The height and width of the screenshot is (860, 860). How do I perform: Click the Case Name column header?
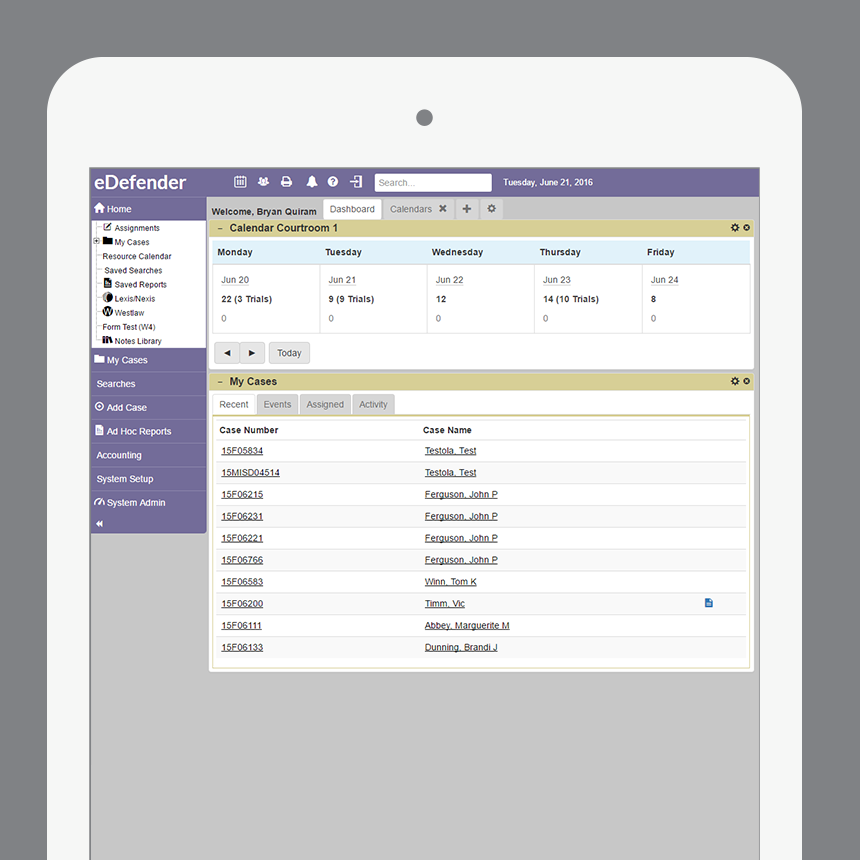click(447, 430)
